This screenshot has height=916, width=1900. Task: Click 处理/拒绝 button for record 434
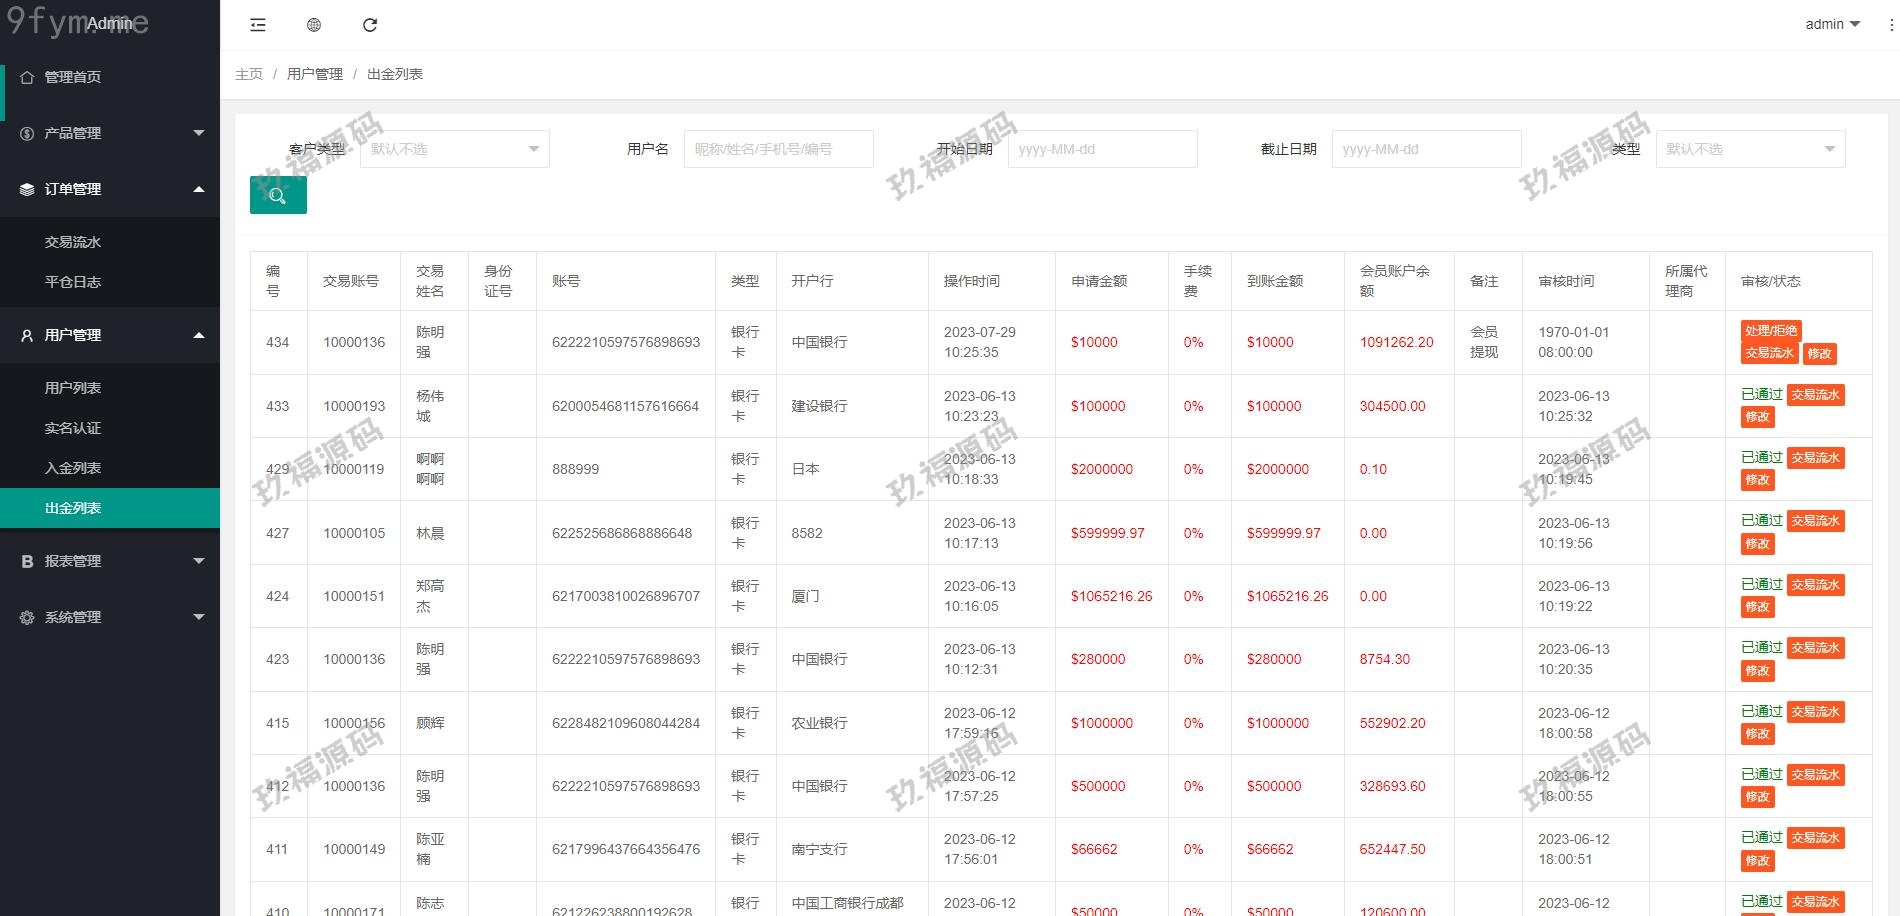[x=1770, y=331]
